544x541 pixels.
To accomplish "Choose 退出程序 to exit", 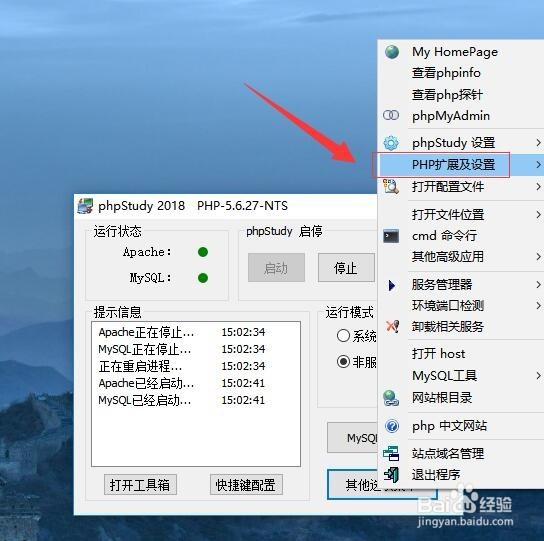I will [461, 474].
